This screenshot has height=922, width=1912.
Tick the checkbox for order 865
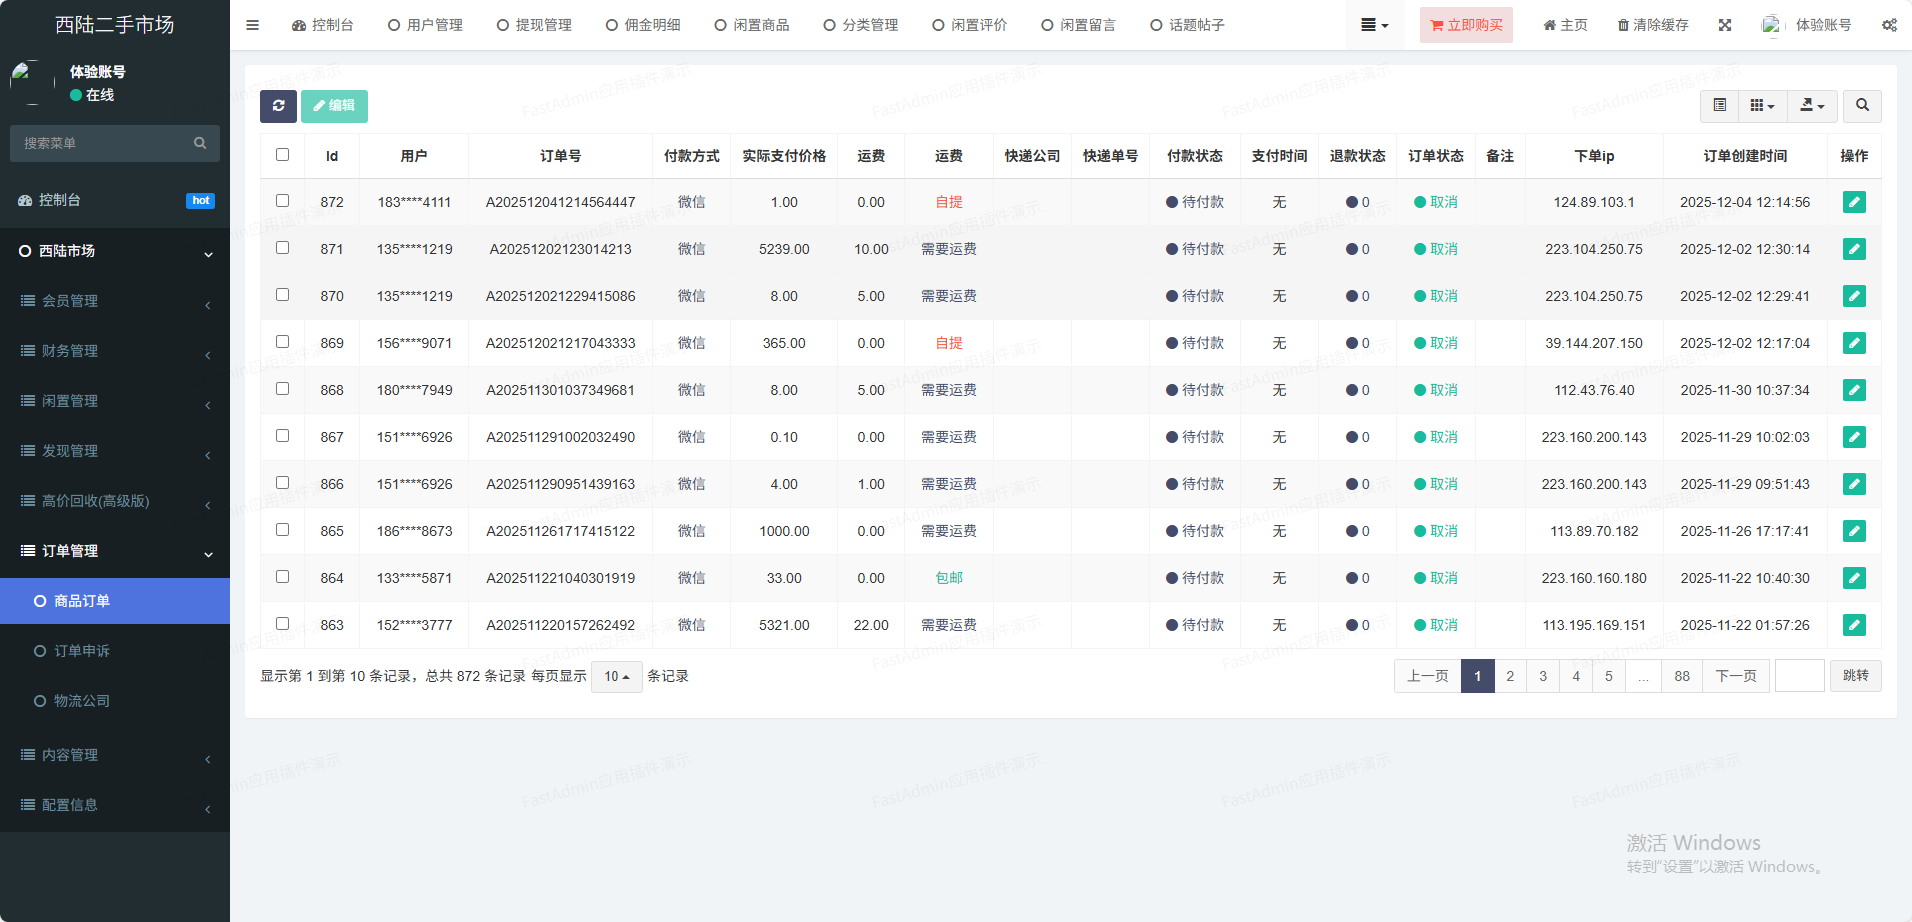point(282,530)
